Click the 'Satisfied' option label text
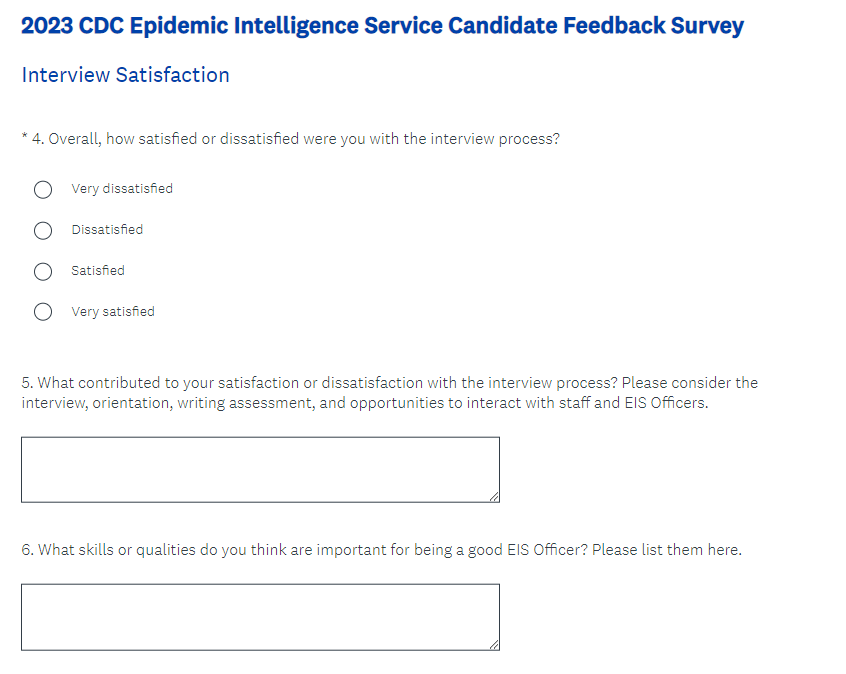The image size is (846, 674). point(98,271)
